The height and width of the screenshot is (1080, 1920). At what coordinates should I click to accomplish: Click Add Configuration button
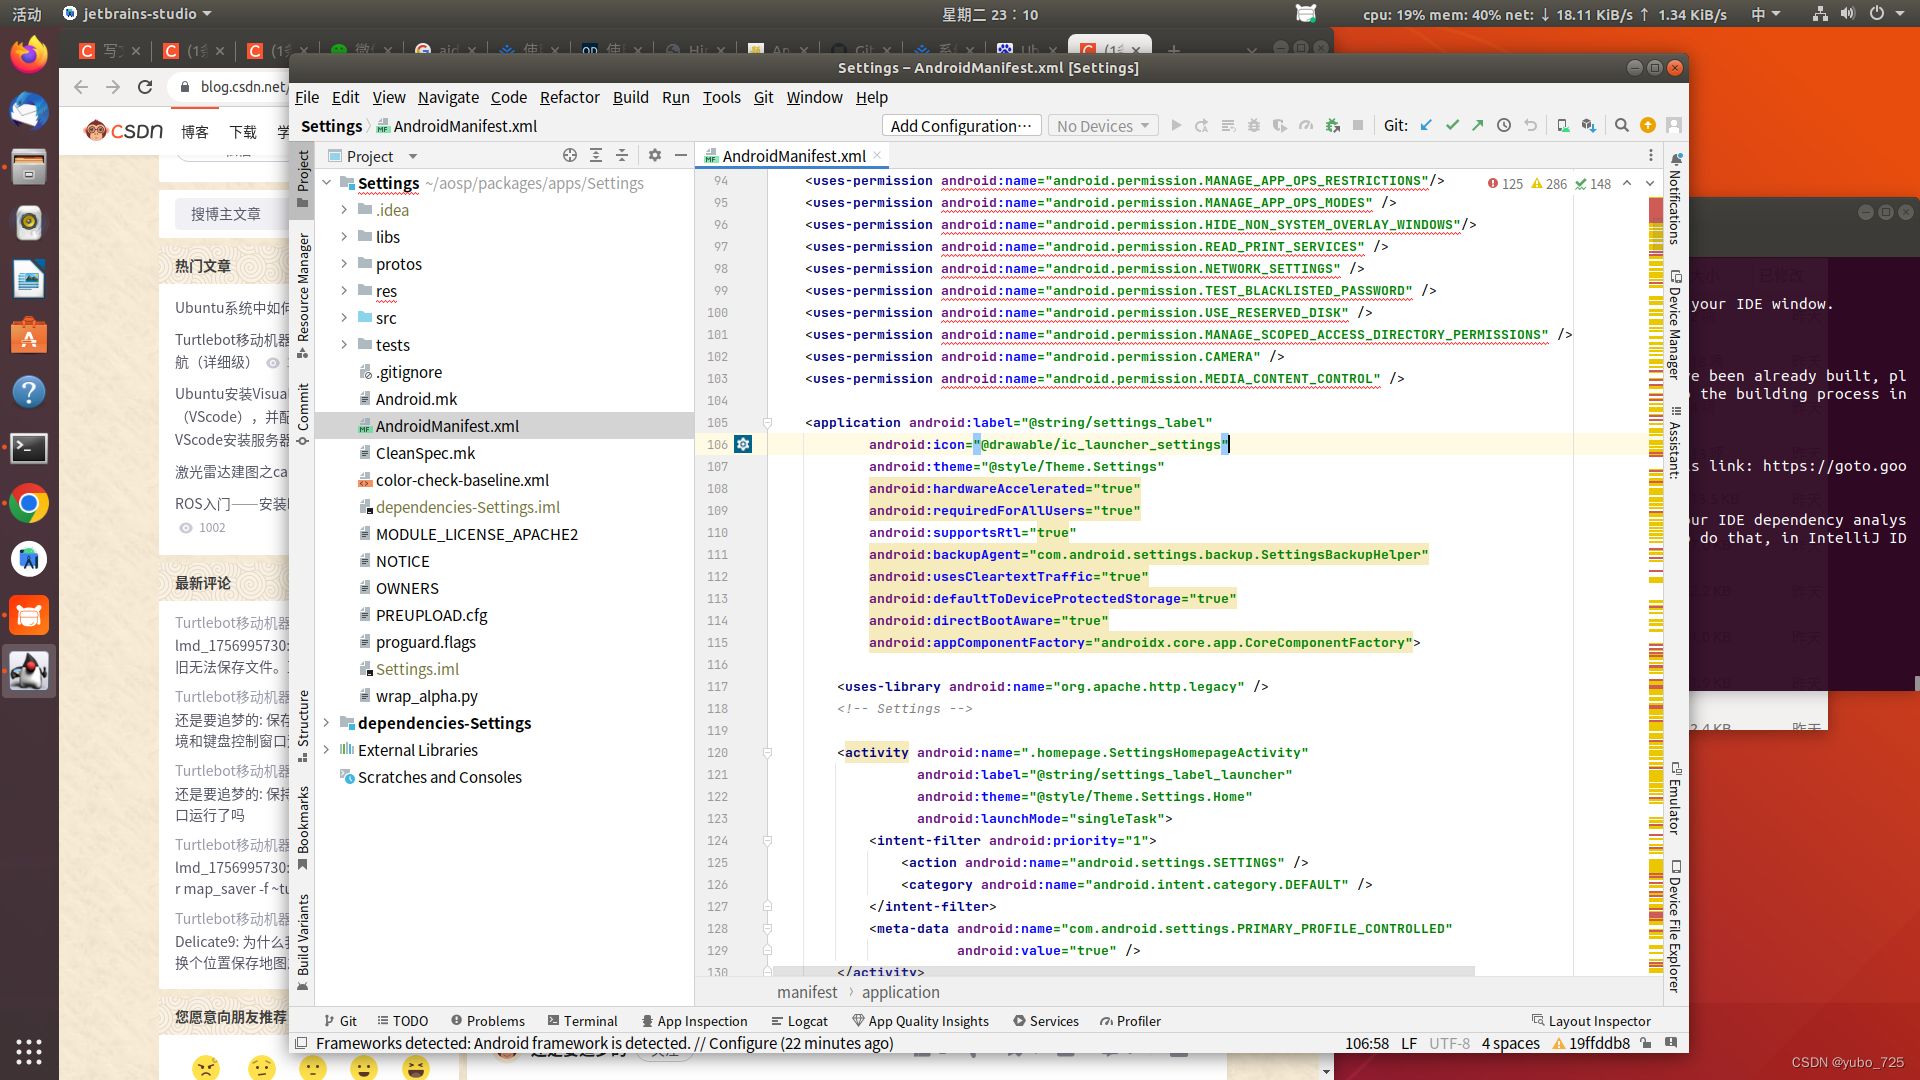[961, 126]
